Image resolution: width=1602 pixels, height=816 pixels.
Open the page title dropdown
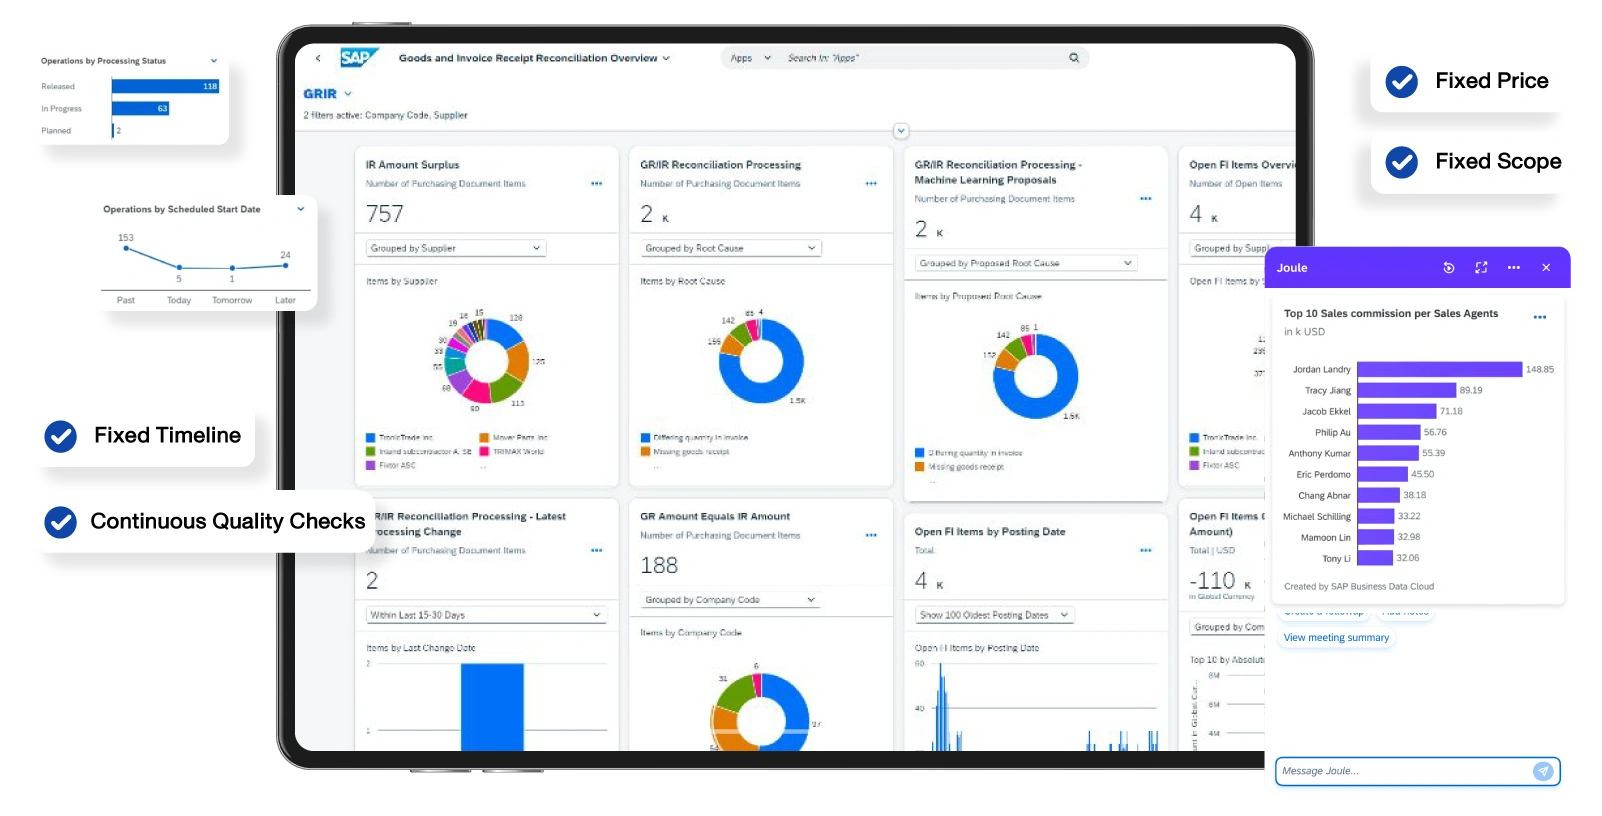[x=666, y=58]
